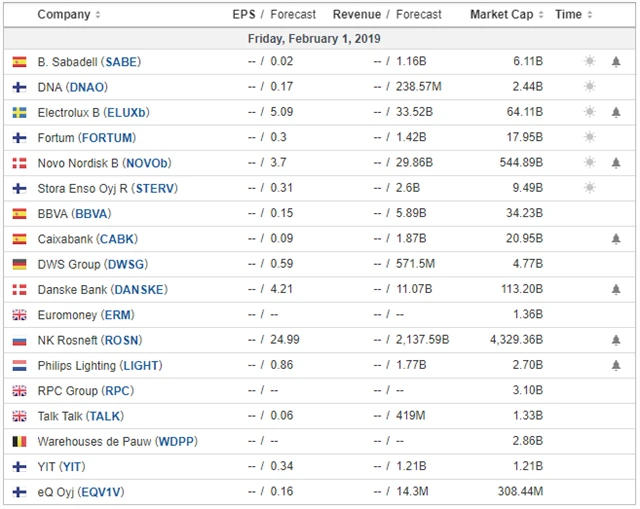Open the Talk Talk (TALK) company link
The width and height of the screenshot is (640, 509).
click(80, 416)
